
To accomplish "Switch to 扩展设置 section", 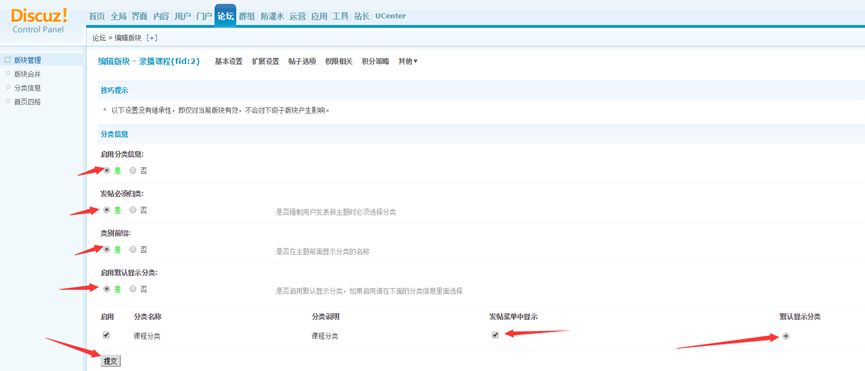I will [x=265, y=61].
